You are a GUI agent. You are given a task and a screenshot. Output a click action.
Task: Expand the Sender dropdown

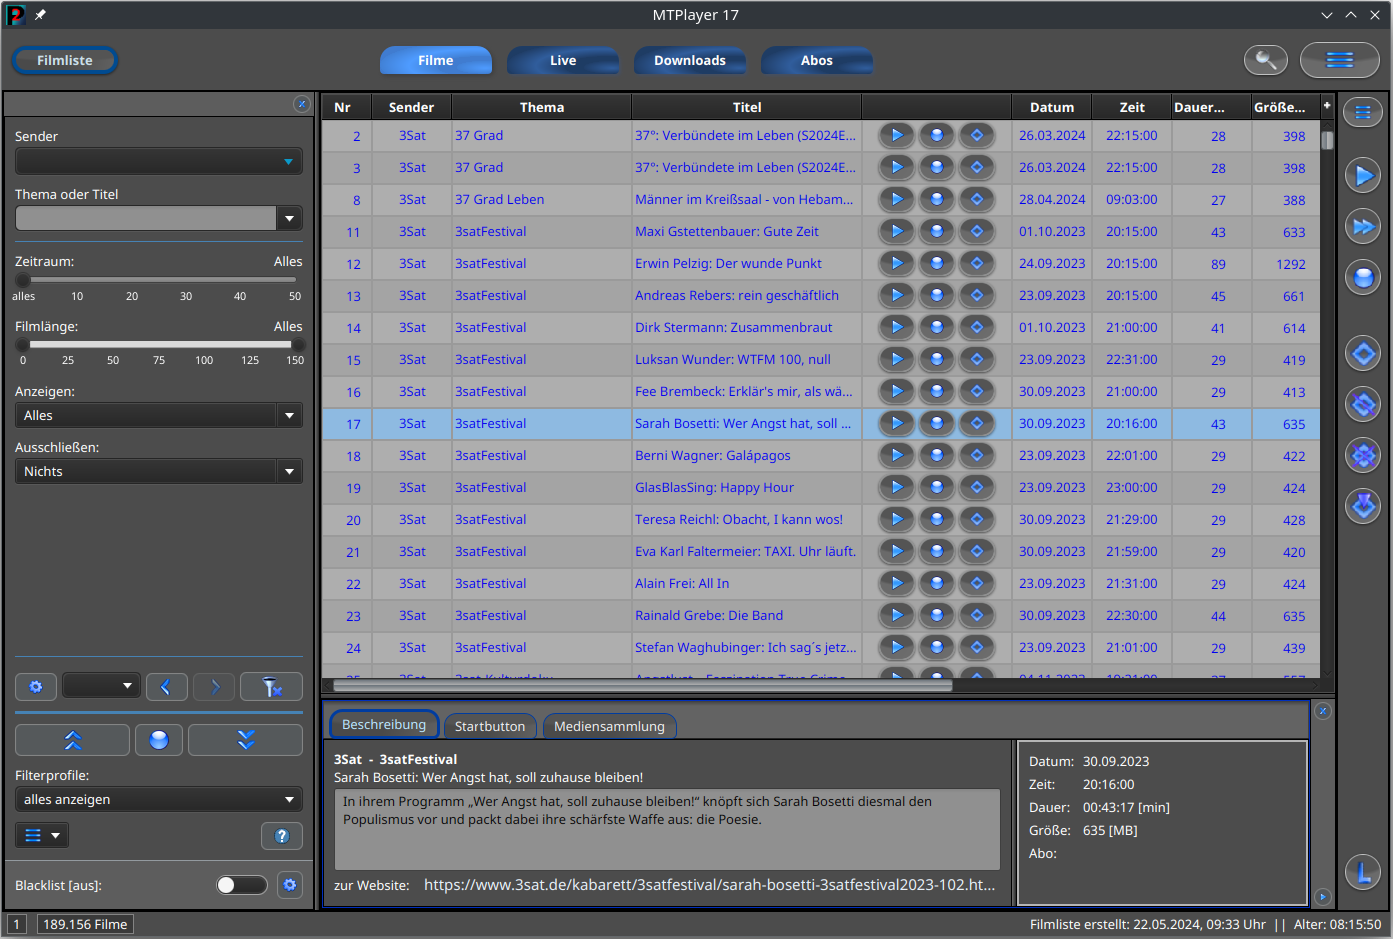[159, 161]
